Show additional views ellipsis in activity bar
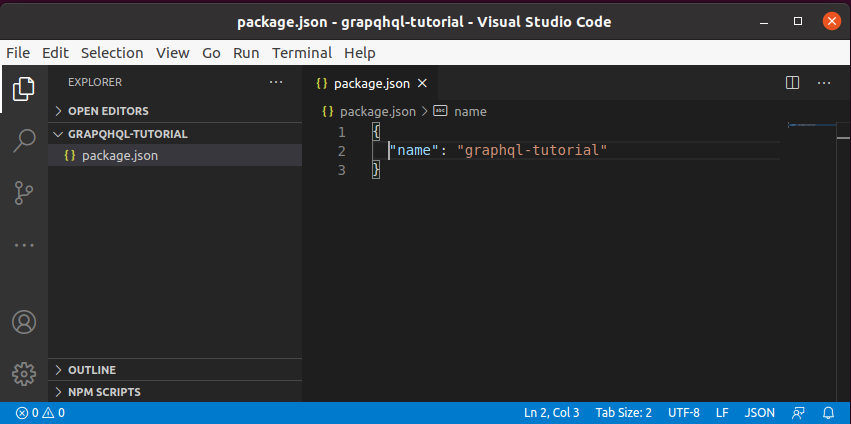Viewport: 851px width, 424px height. (x=23, y=245)
